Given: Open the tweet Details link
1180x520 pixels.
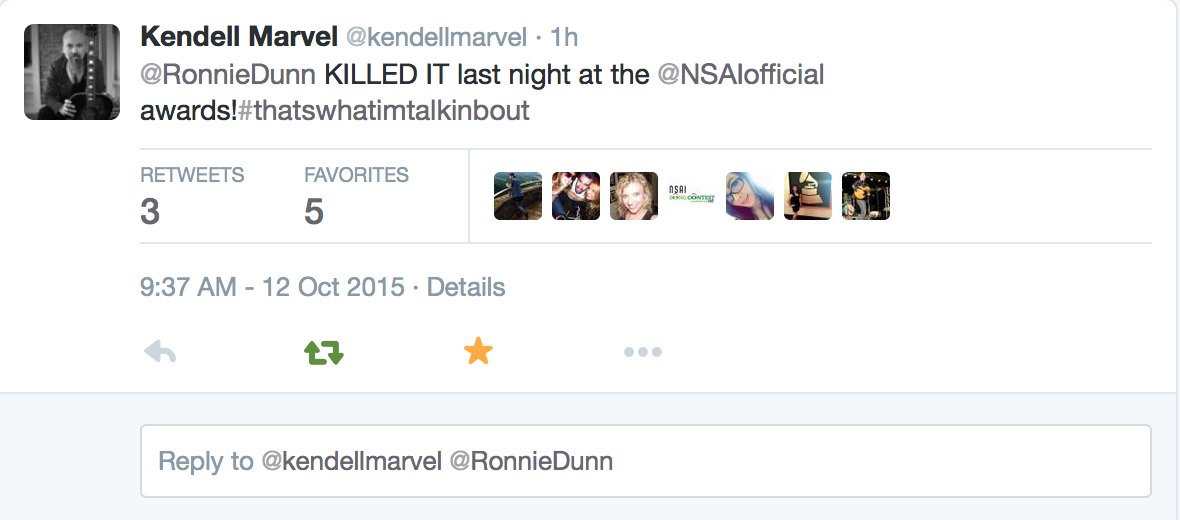Looking at the screenshot, I should tap(466, 288).
